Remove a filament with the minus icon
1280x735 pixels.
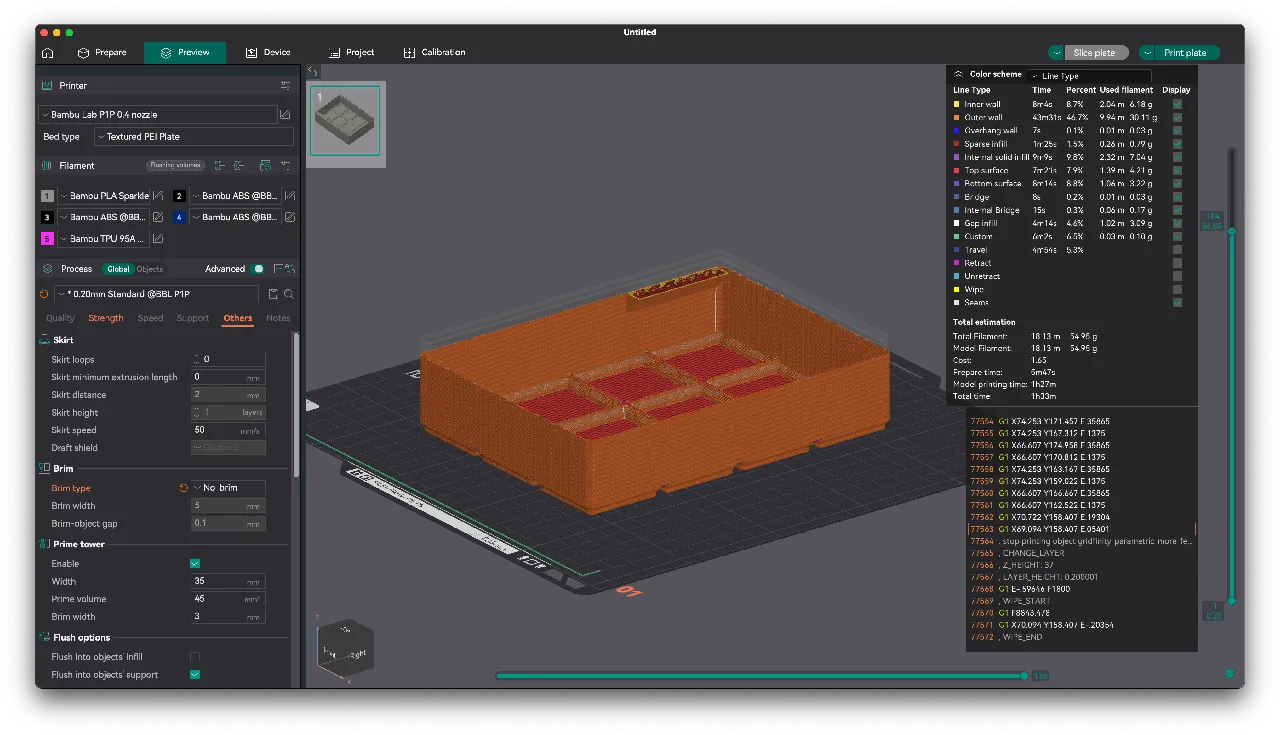click(x=240, y=165)
